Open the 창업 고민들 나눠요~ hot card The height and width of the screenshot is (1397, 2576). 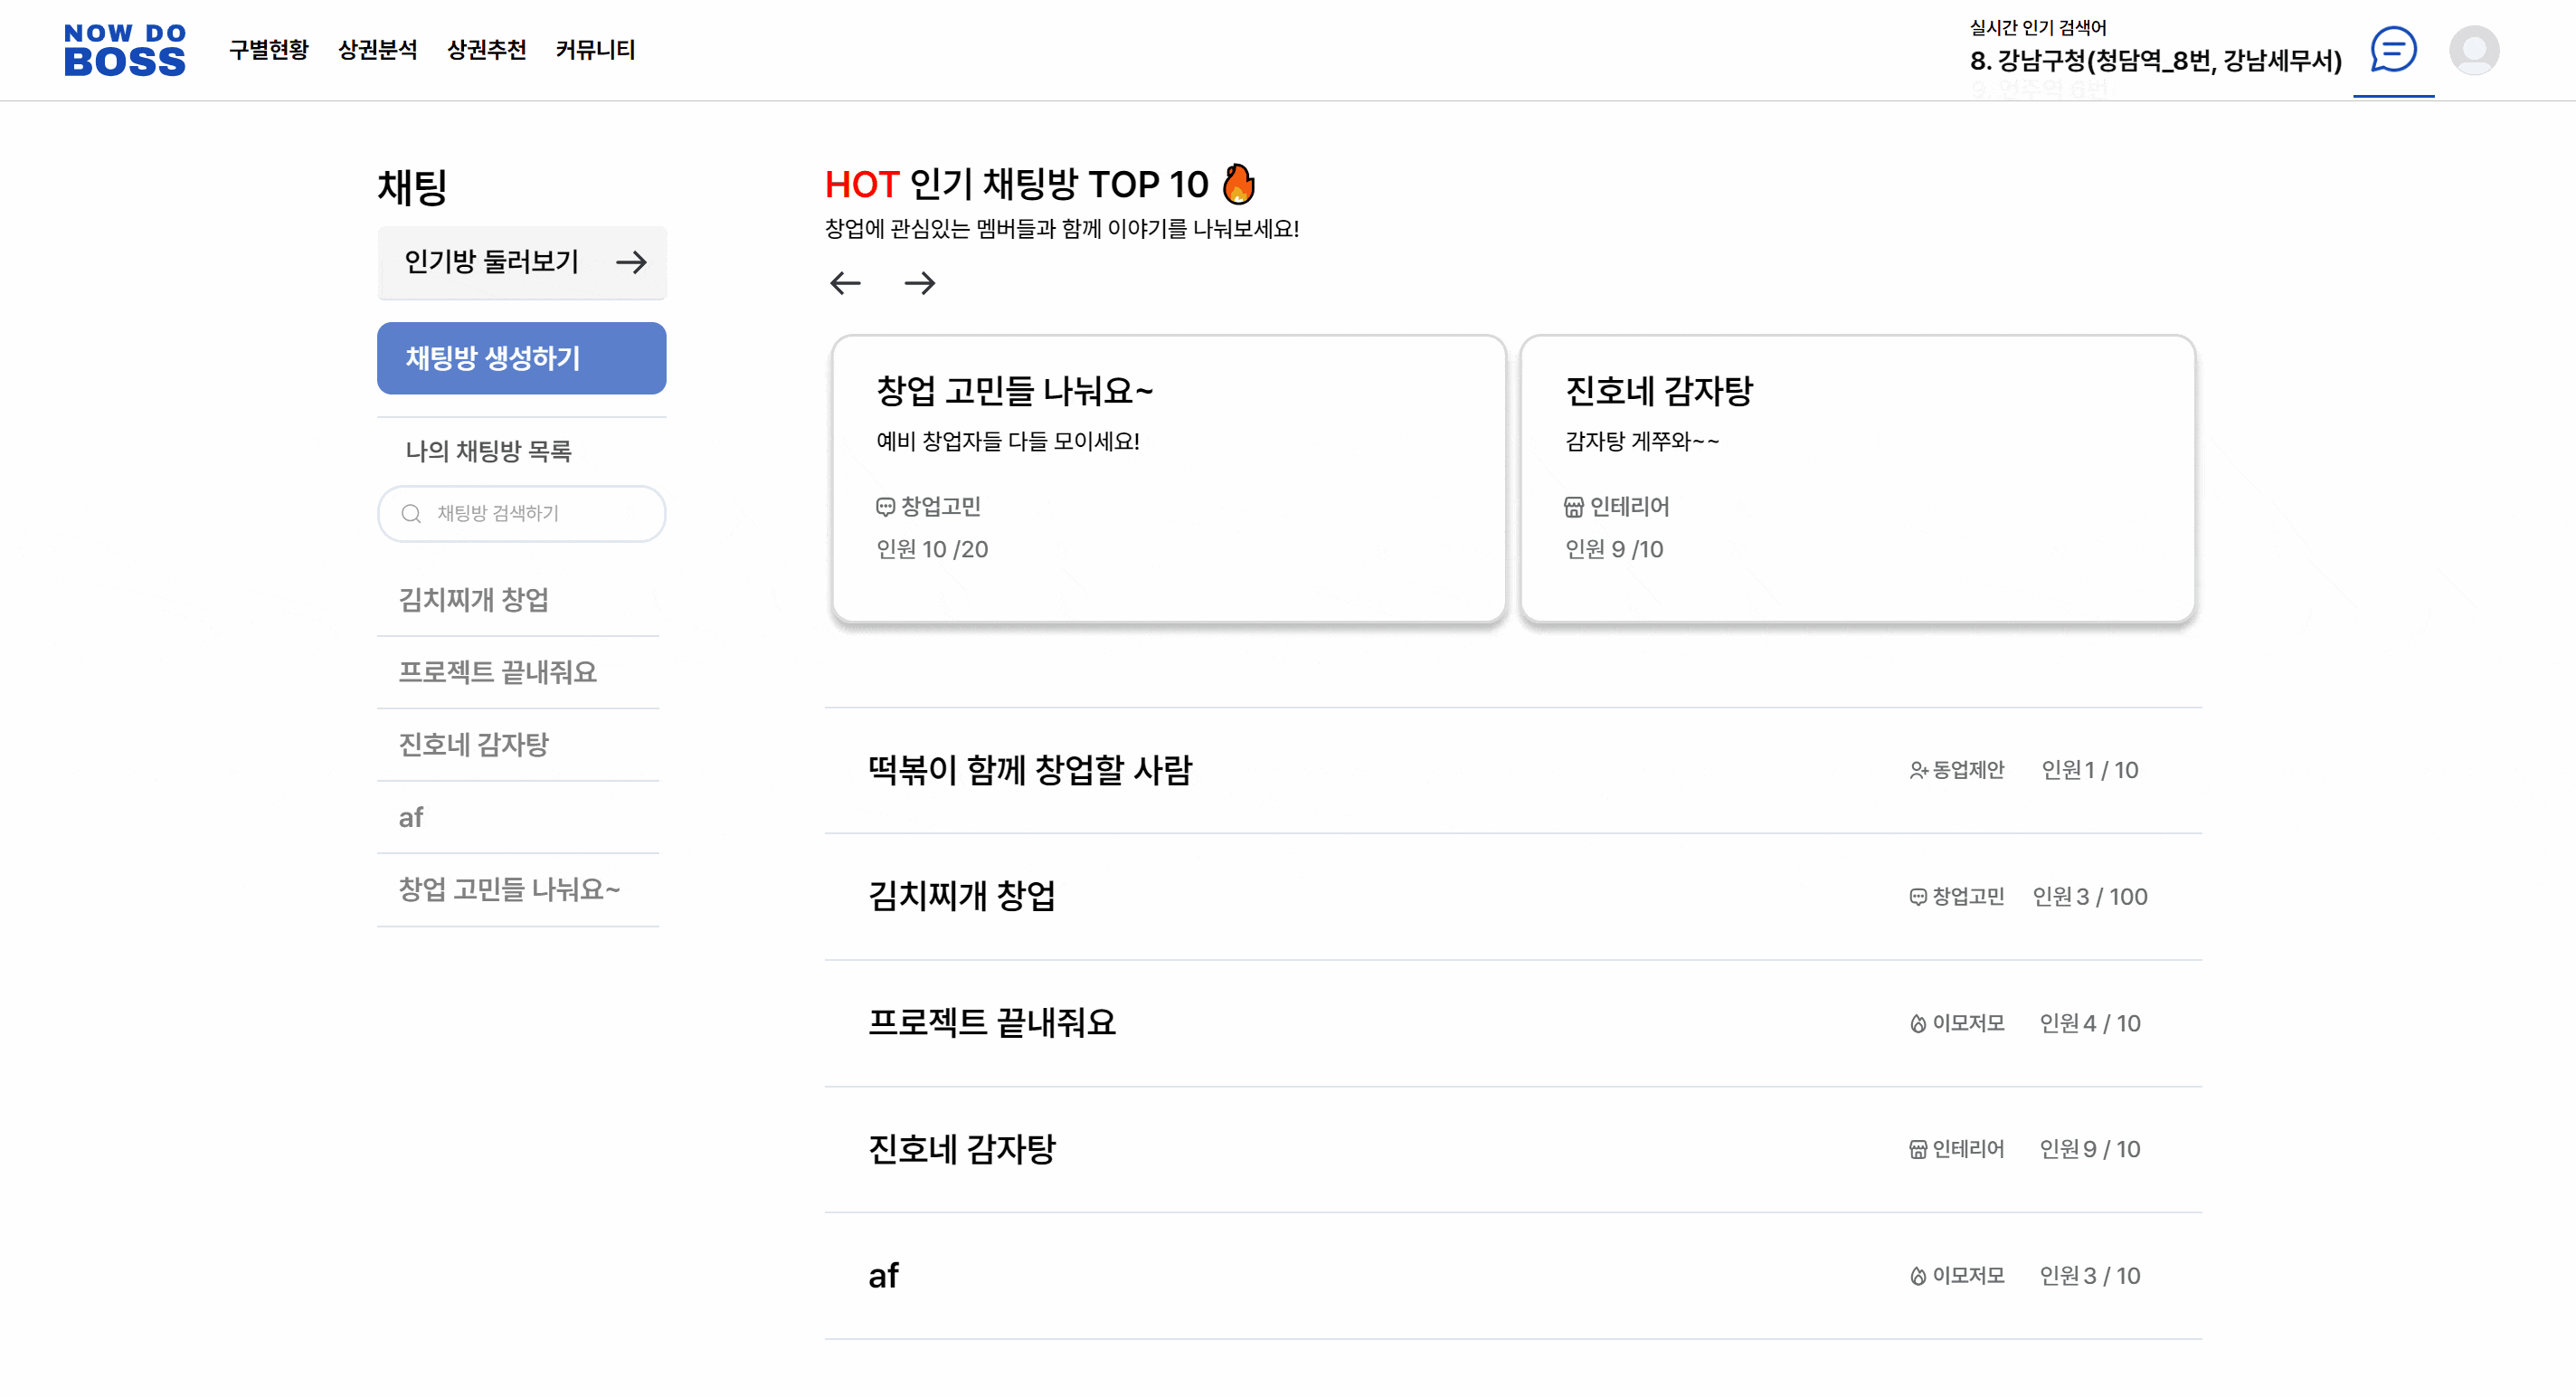[1168, 478]
